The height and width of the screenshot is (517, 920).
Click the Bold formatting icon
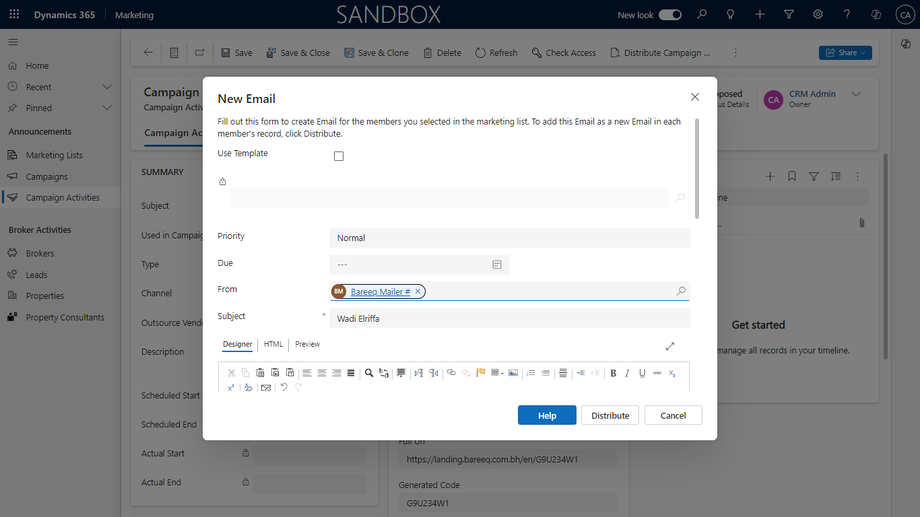coord(613,373)
